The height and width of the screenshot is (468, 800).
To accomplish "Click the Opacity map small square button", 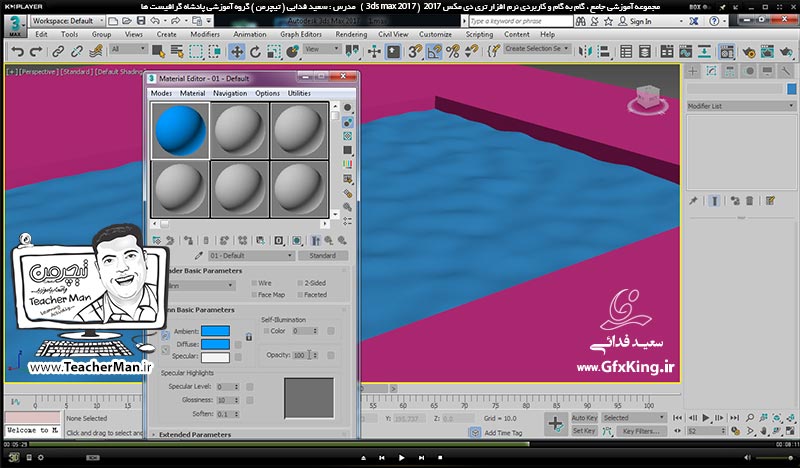I will 331,355.
